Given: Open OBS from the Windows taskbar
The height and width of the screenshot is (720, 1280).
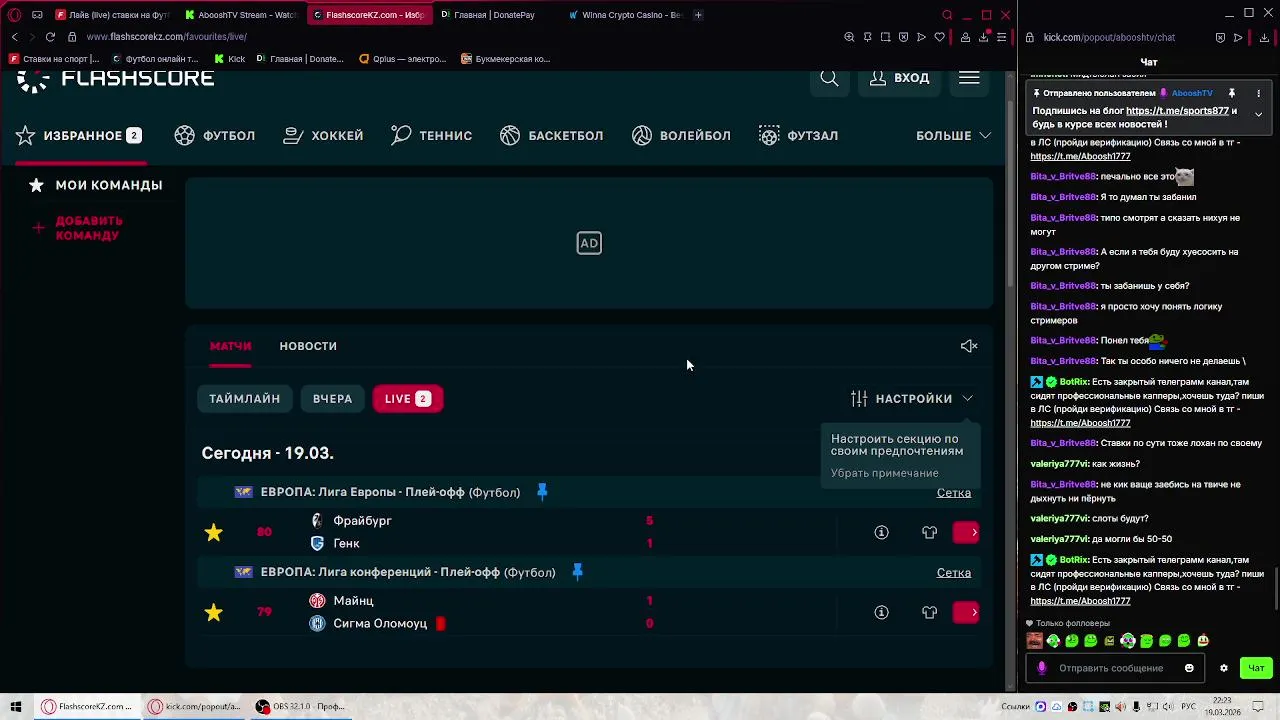Looking at the screenshot, I should click(x=300, y=707).
